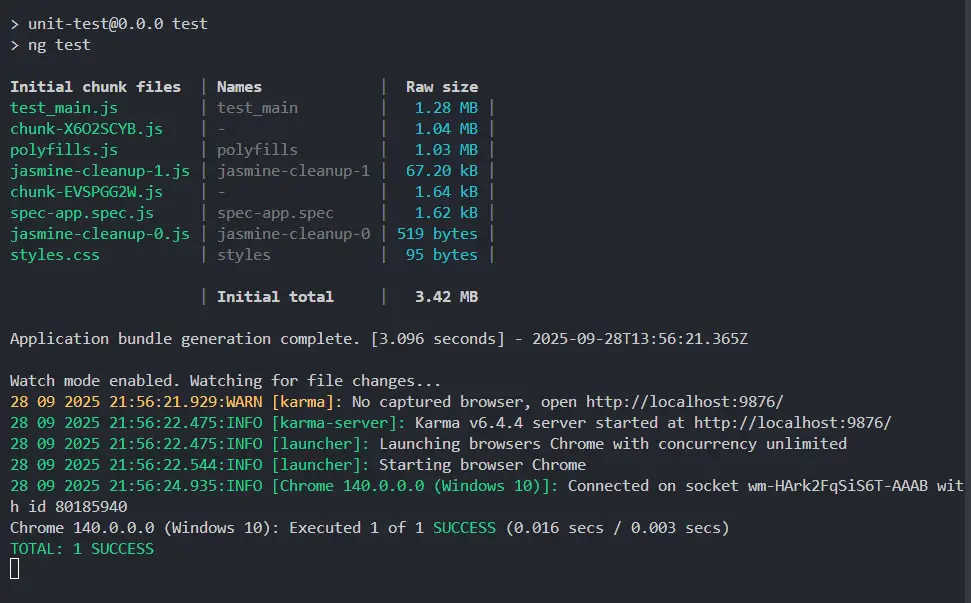Click the "ng test" command text

(59, 45)
